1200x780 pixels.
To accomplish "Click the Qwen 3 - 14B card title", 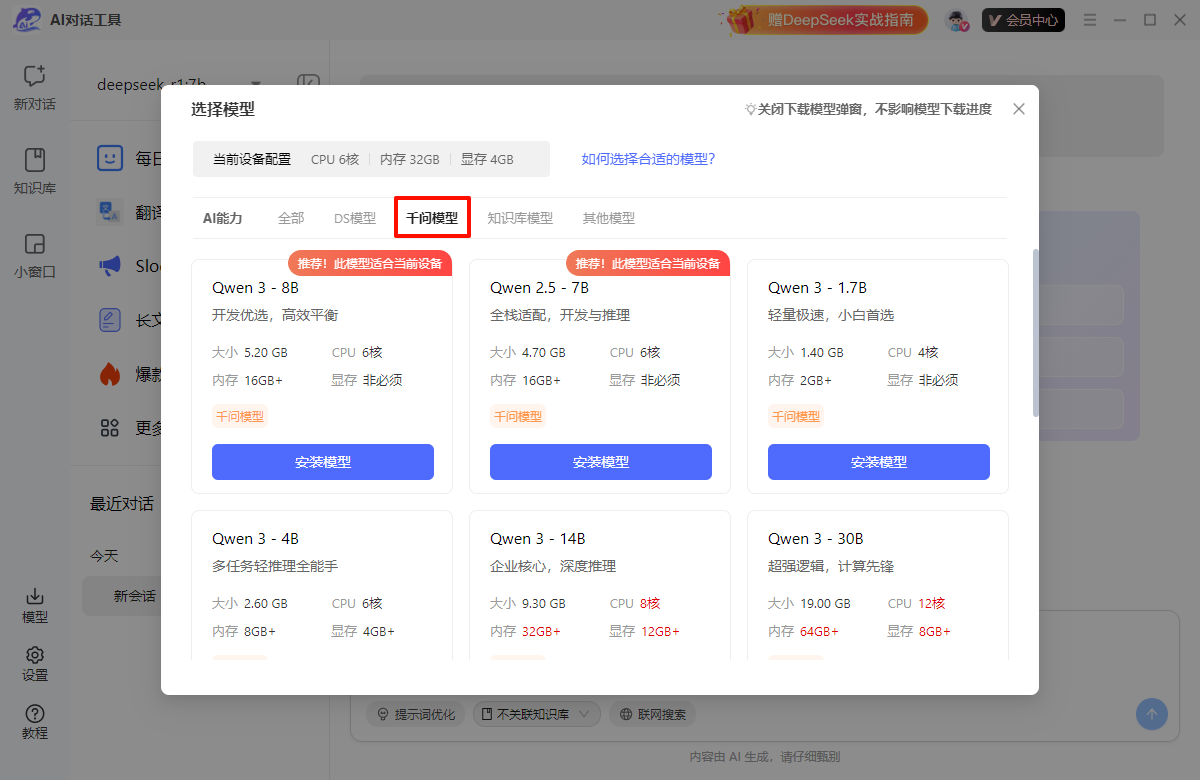I will (538, 539).
